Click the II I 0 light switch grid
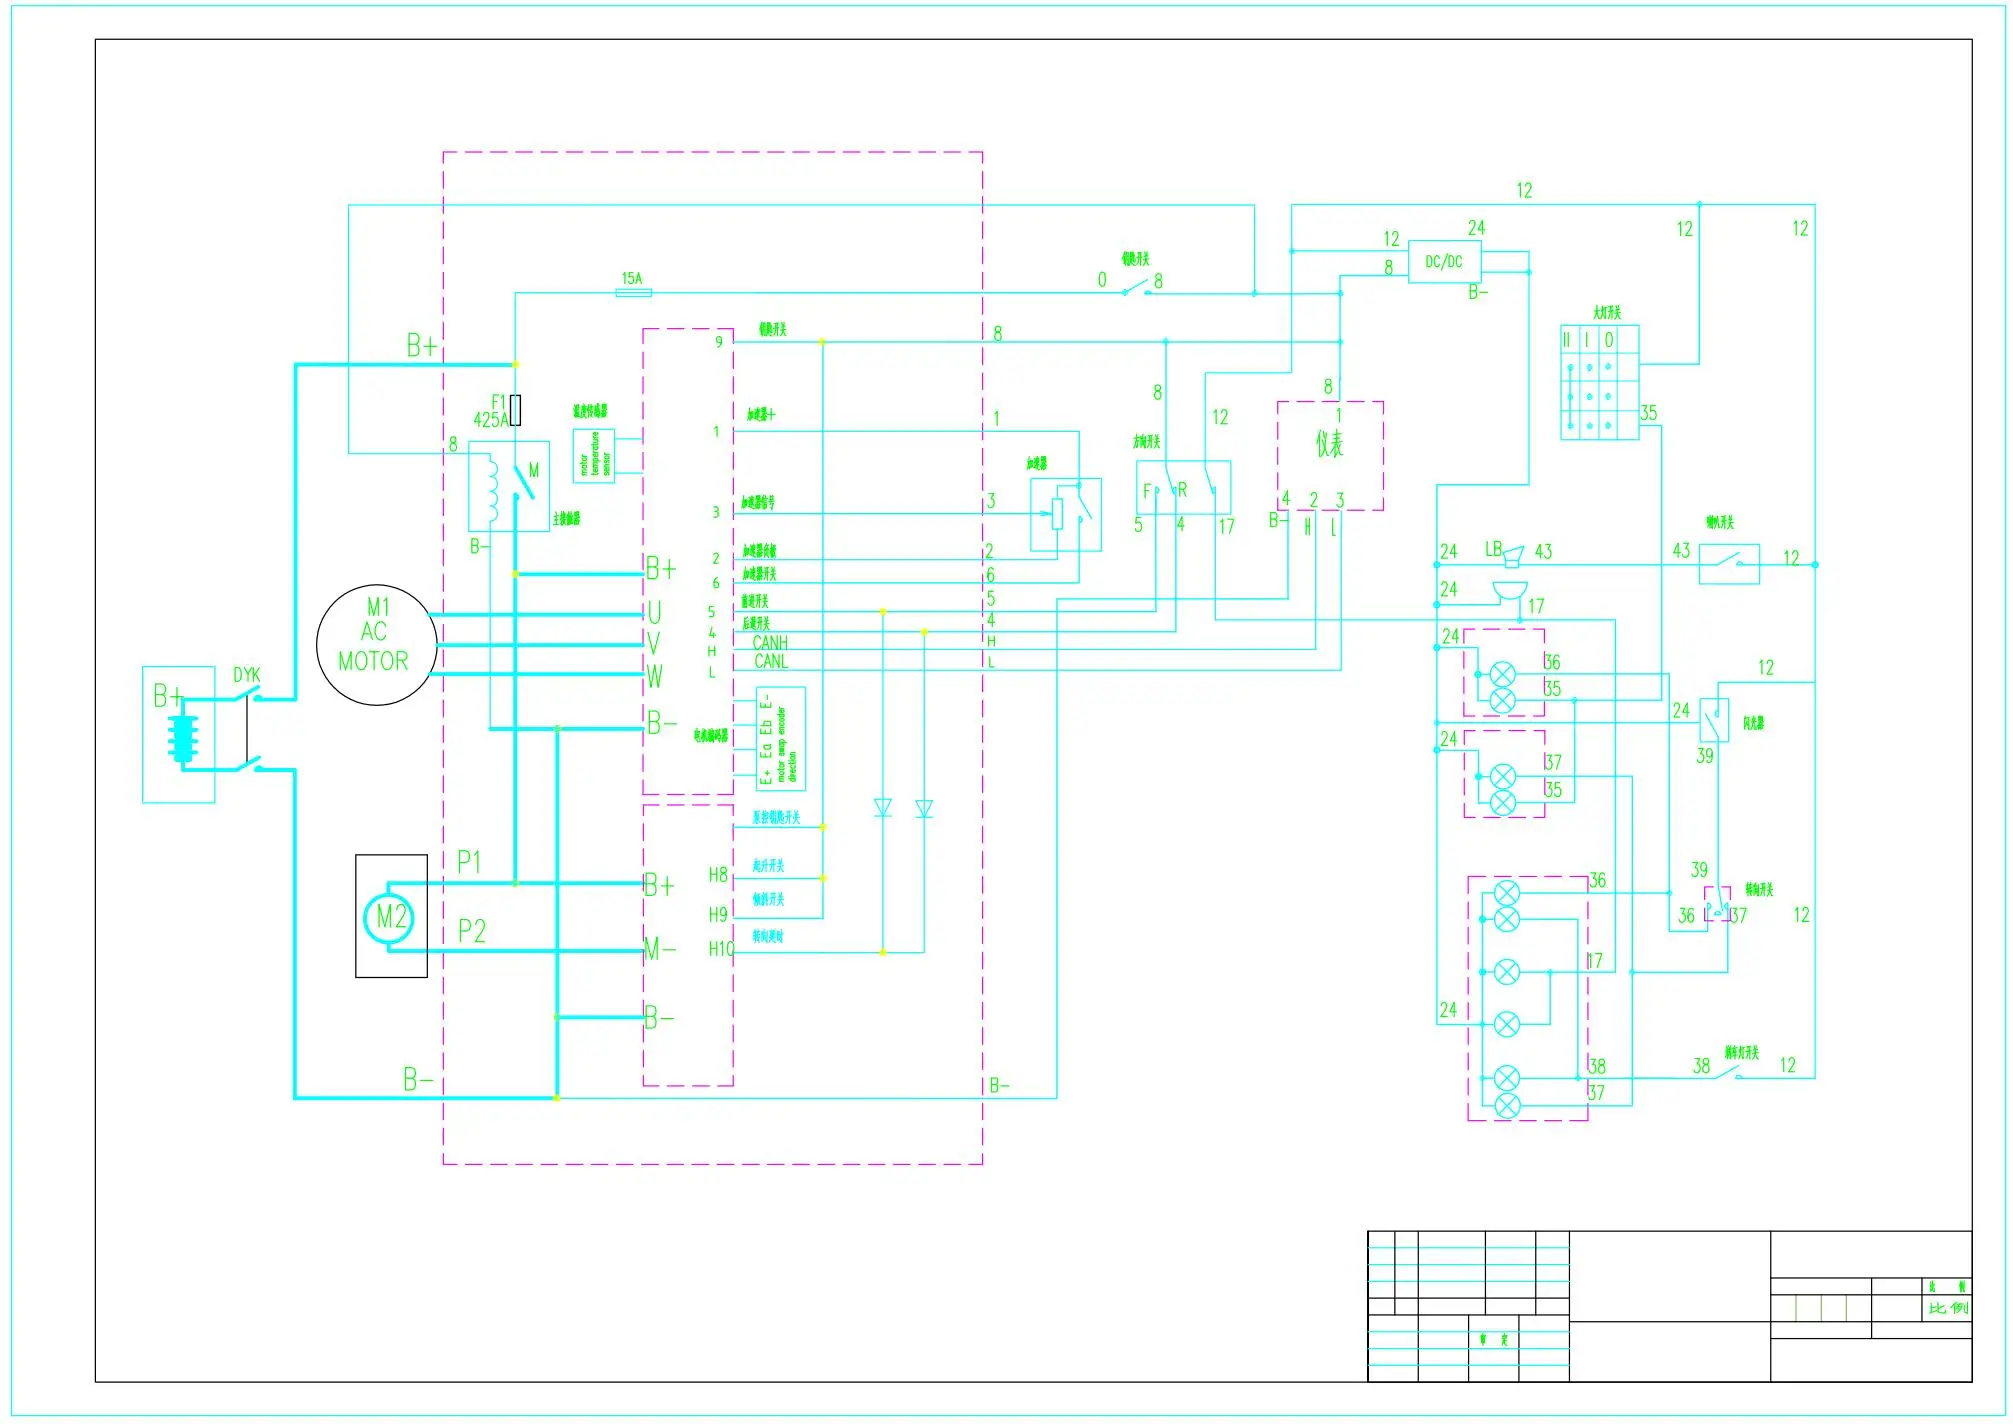This screenshot has height=1424, width=2013. [x=1599, y=382]
